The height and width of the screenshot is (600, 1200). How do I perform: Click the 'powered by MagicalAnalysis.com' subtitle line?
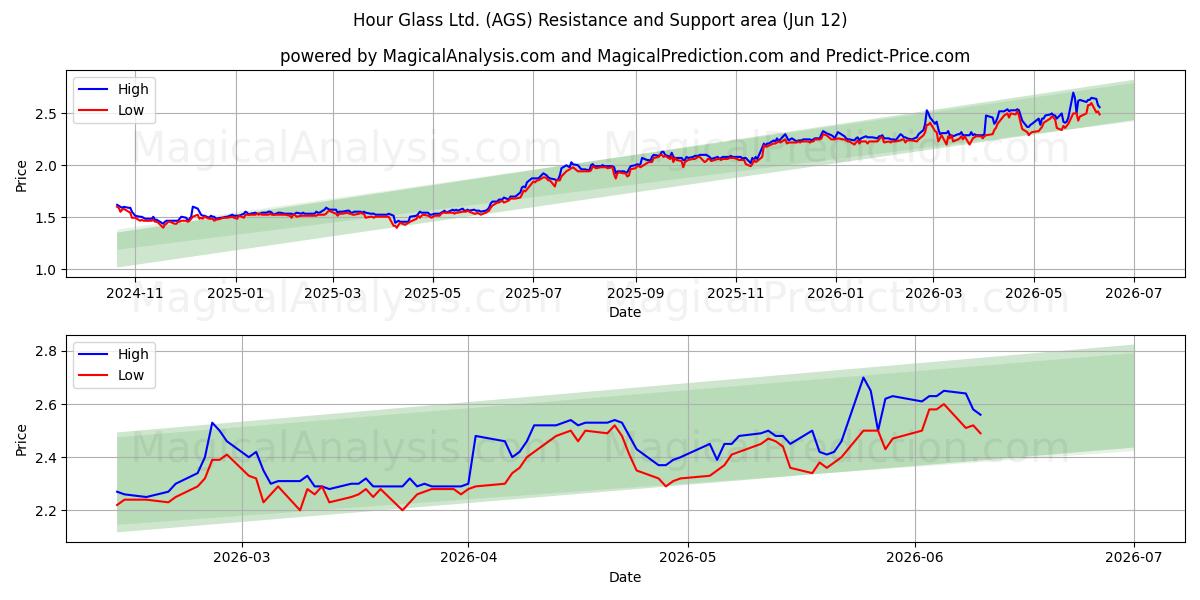(625, 56)
